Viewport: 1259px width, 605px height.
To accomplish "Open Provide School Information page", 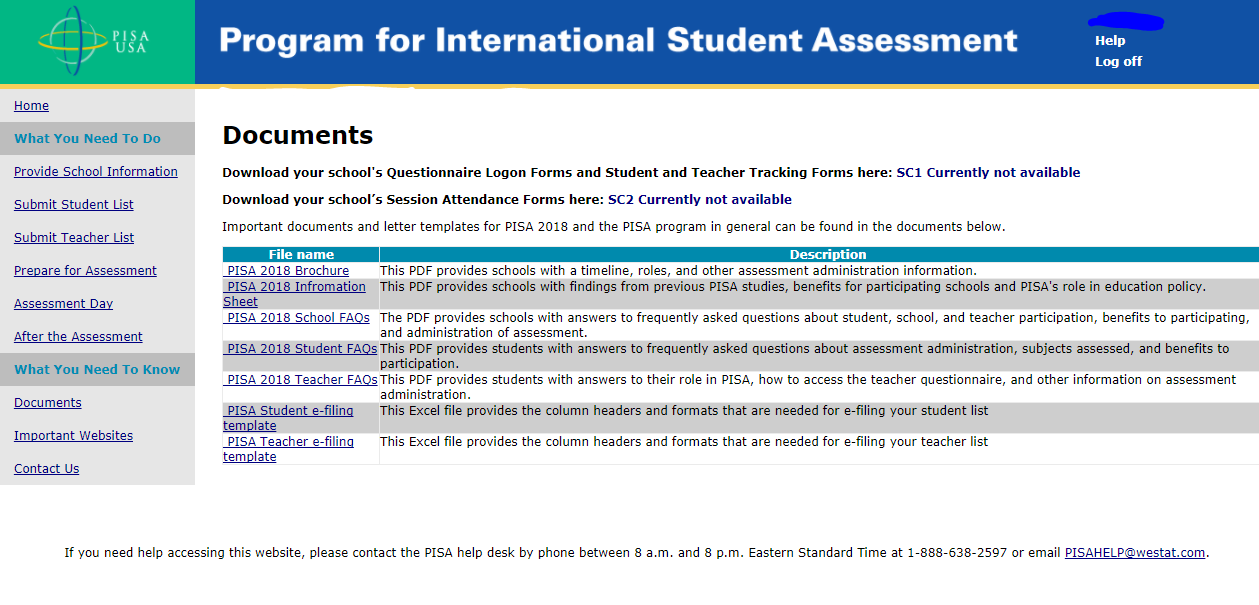I will (x=96, y=172).
